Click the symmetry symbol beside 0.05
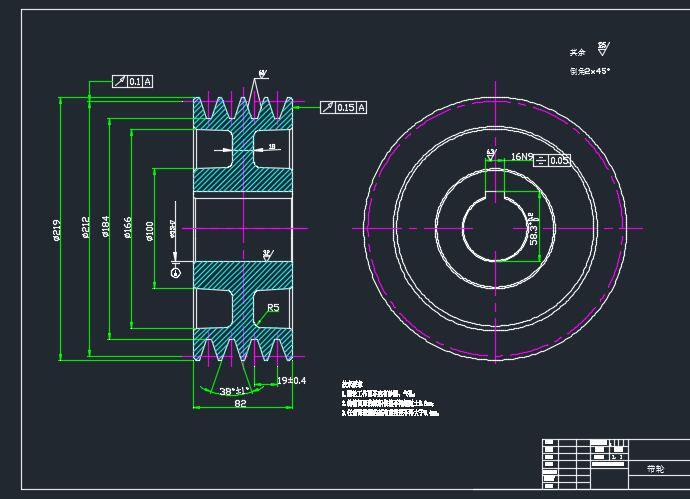Viewport: 690px width, 499px height. (x=541, y=160)
